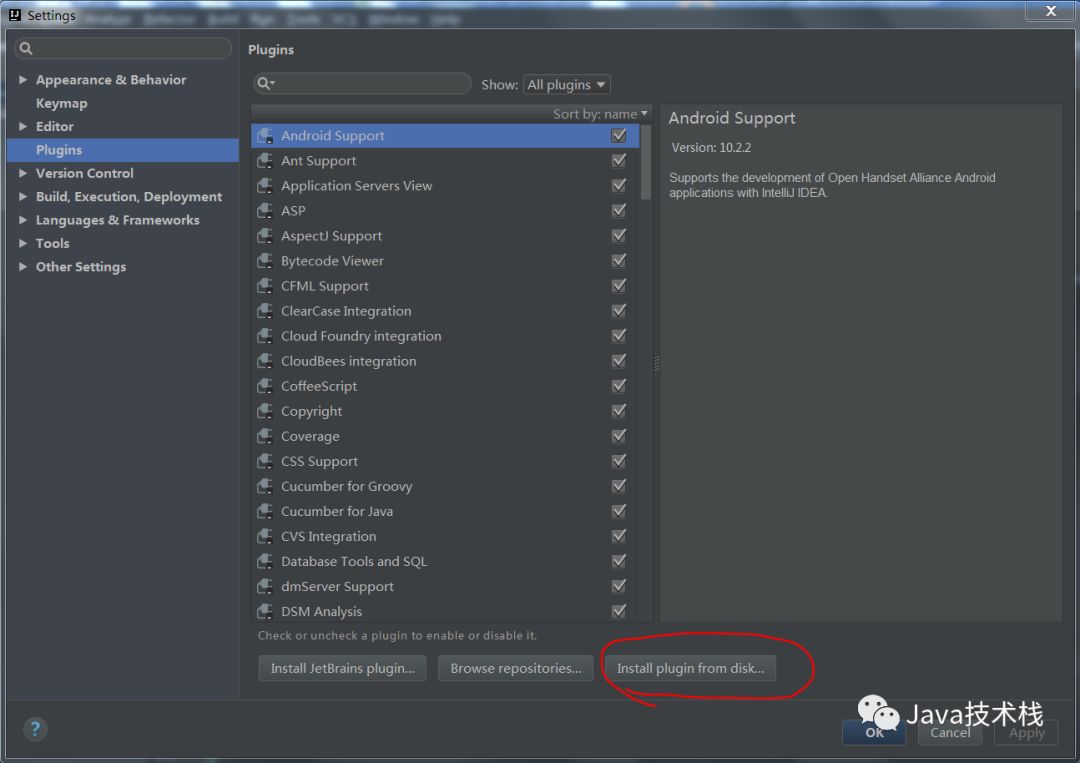Click the settings search field in sidebar
This screenshot has width=1080, height=763.
point(123,48)
